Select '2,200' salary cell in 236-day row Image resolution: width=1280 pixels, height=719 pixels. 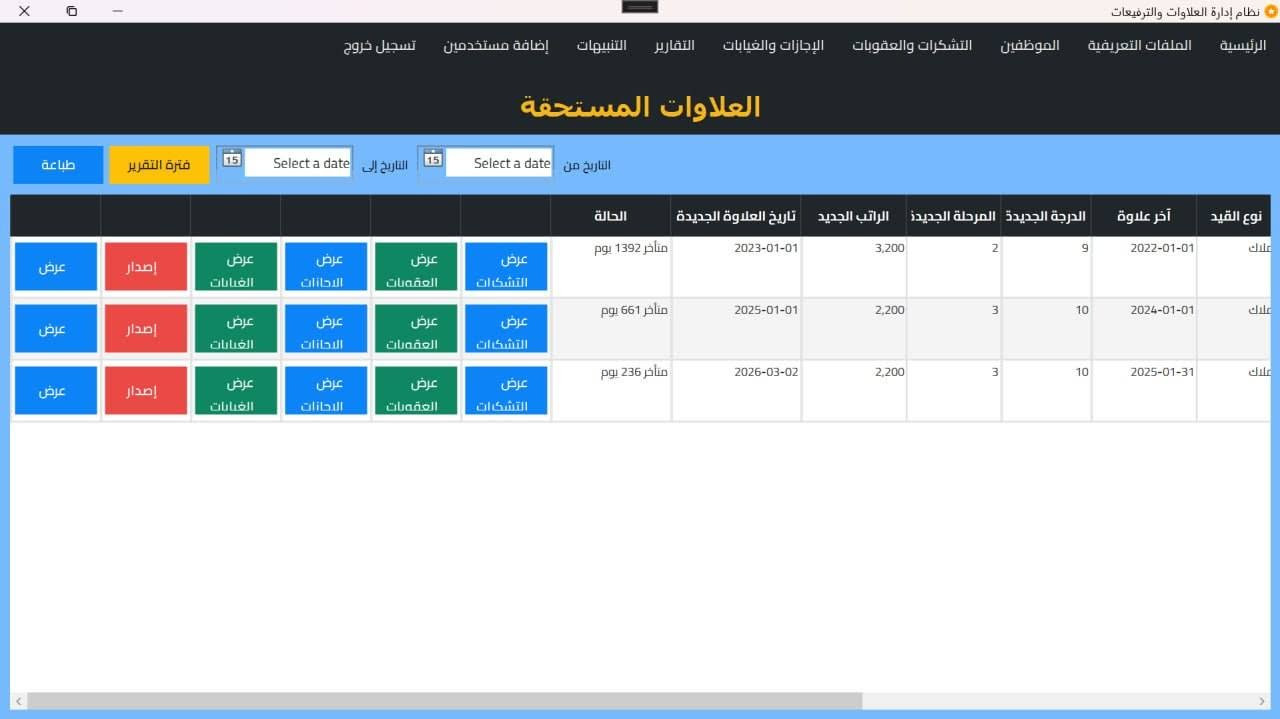click(x=854, y=391)
